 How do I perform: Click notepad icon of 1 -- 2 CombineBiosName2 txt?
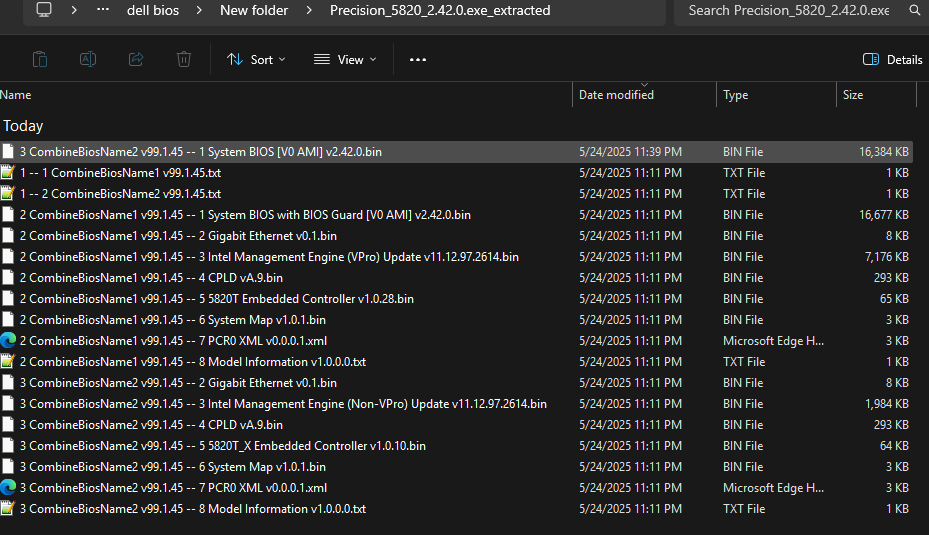[x=8, y=194]
